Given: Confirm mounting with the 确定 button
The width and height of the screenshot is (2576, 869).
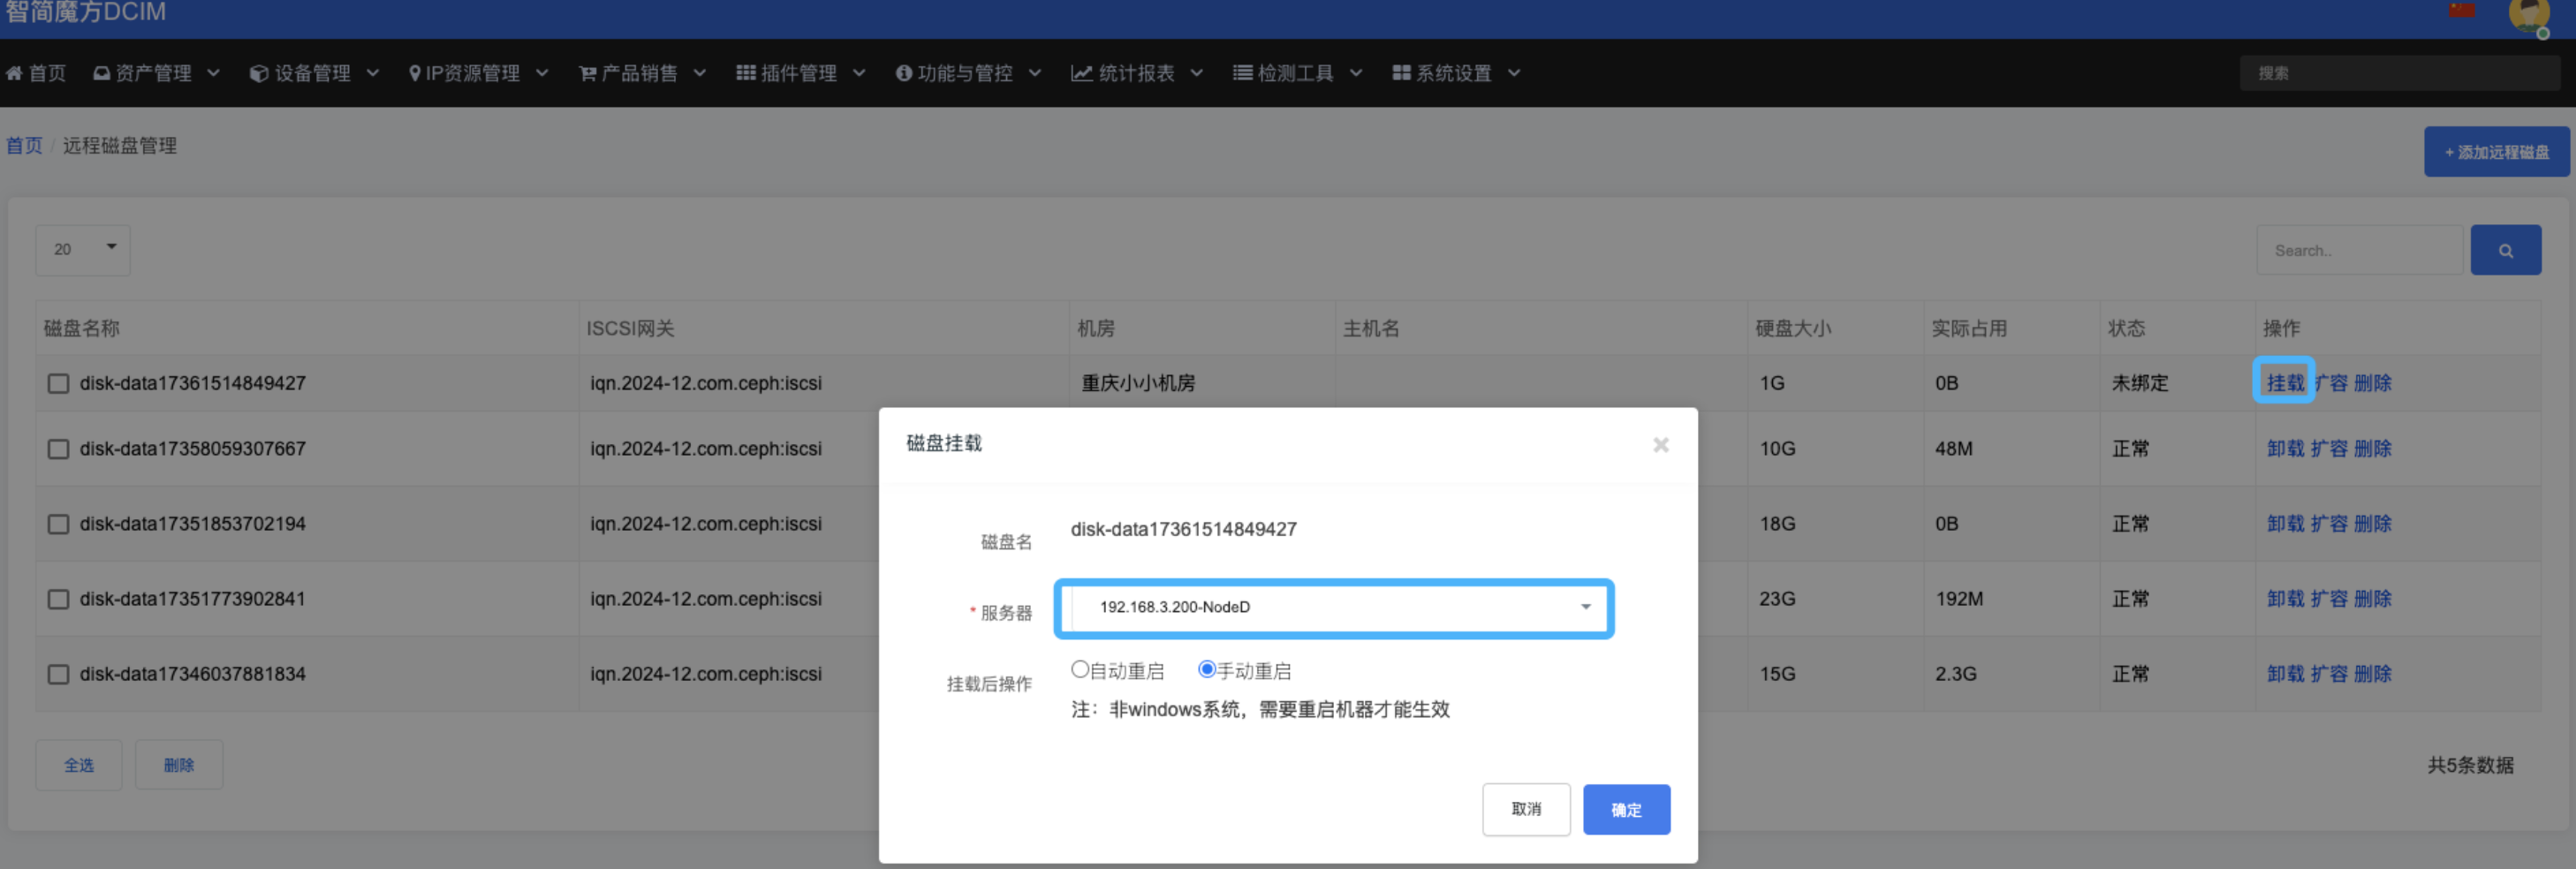Looking at the screenshot, I should click(x=1626, y=810).
